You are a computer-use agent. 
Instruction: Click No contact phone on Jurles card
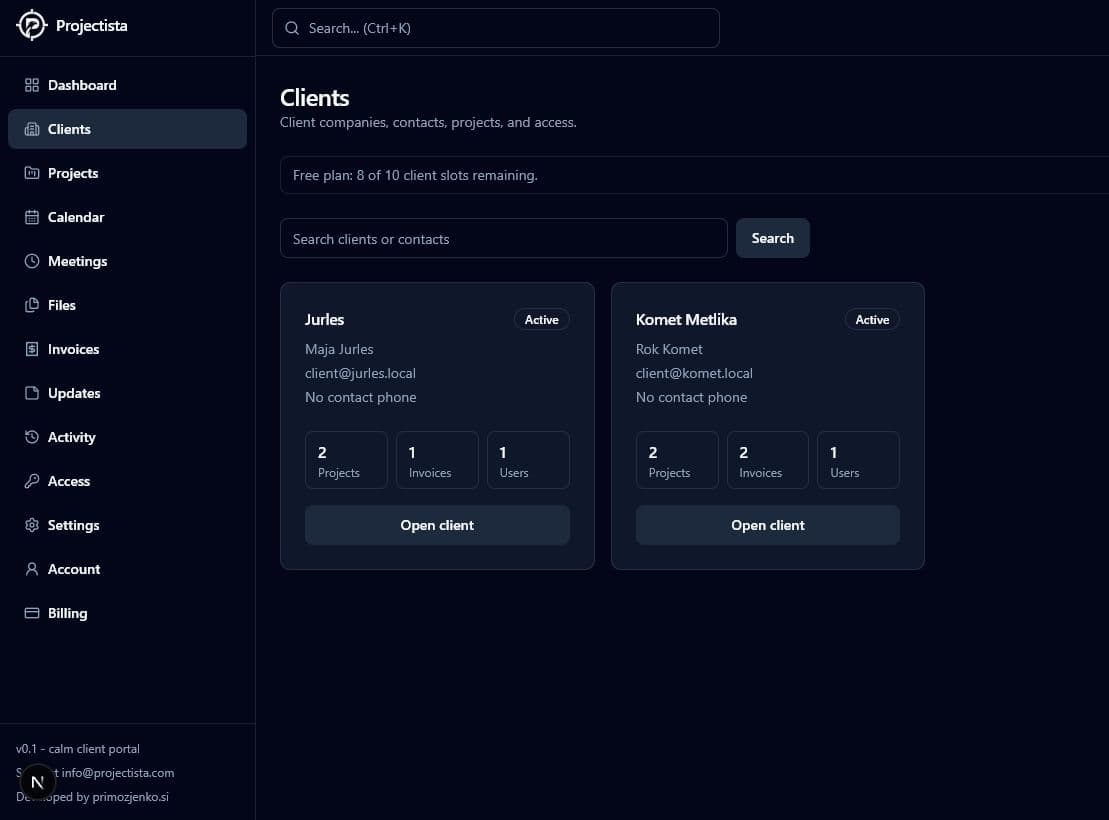click(361, 397)
